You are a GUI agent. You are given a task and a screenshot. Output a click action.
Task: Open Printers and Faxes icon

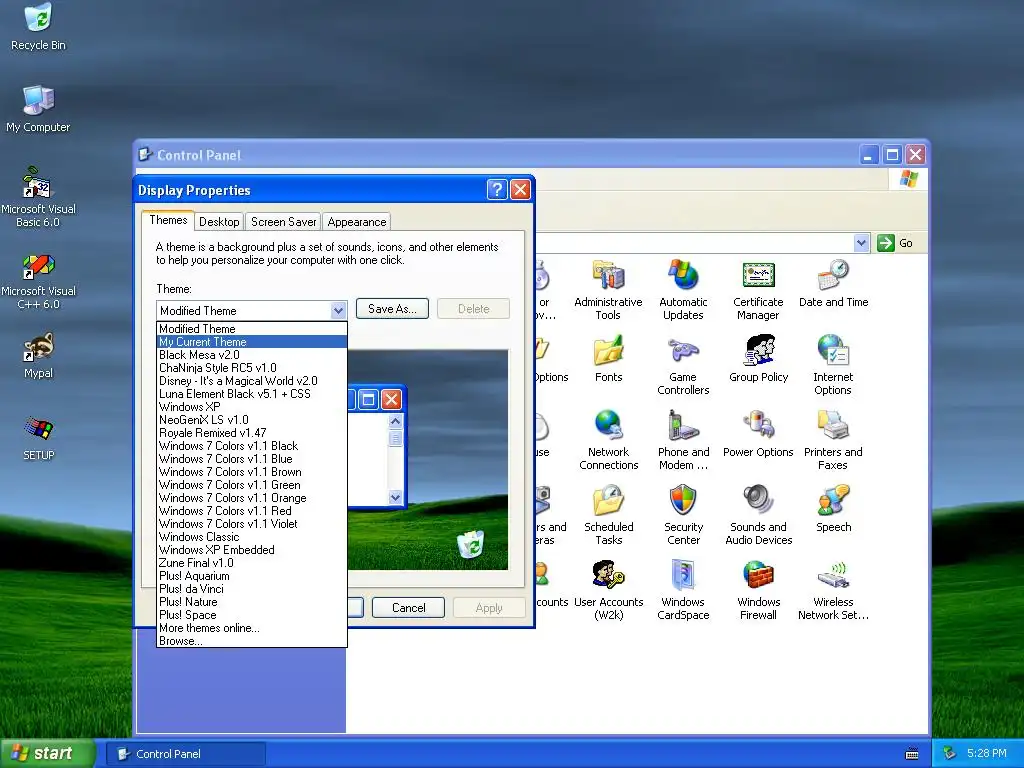coord(833,440)
